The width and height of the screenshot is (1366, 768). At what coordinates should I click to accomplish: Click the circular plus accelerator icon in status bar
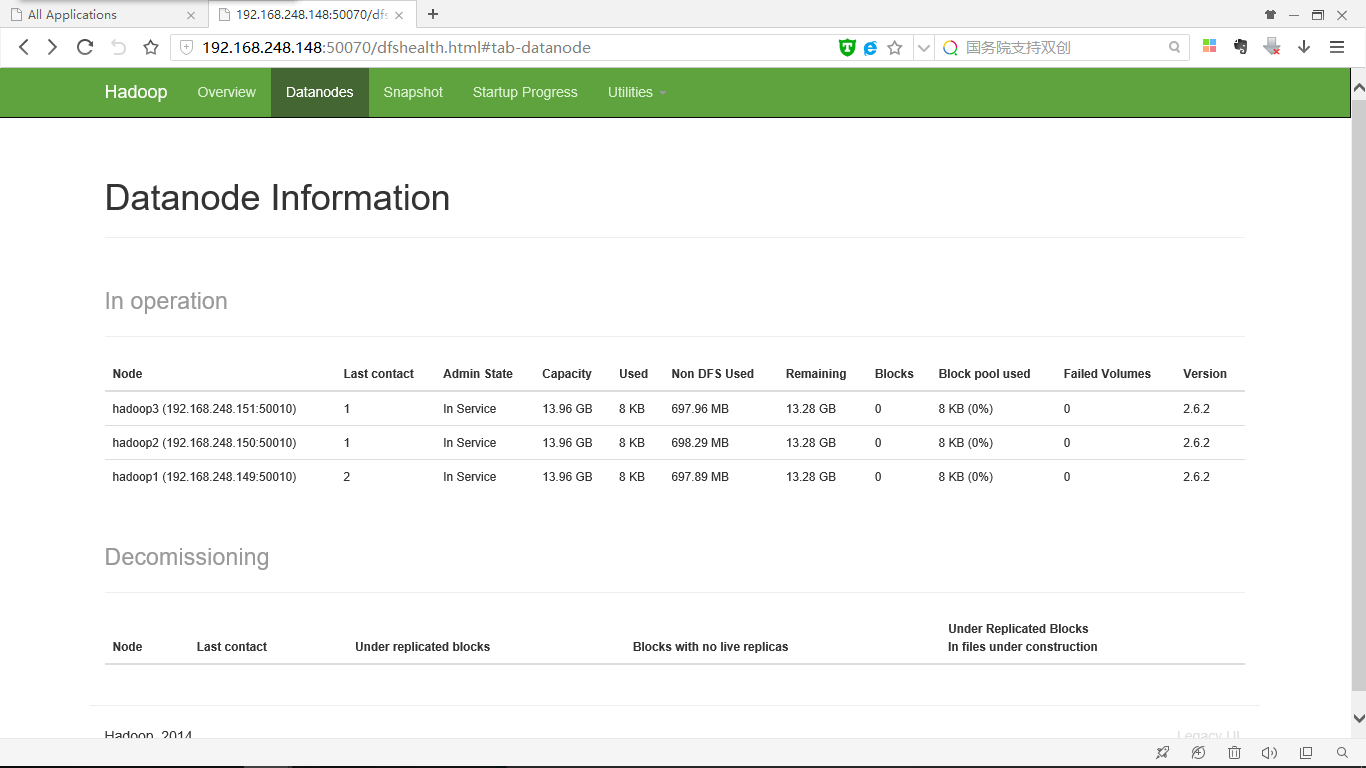coord(1198,753)
